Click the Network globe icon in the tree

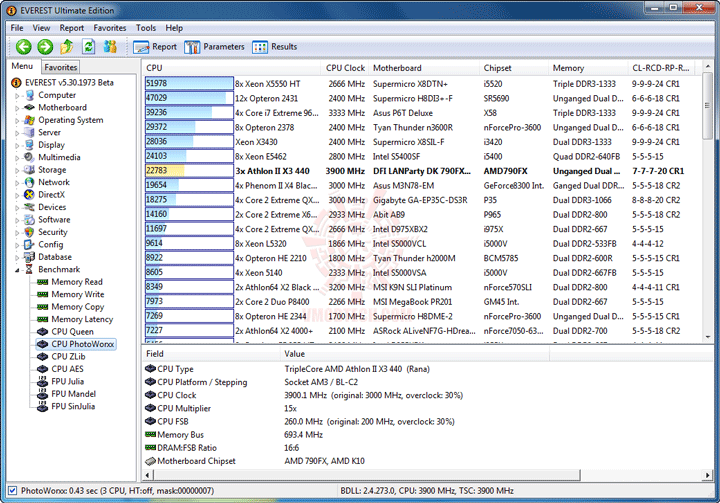coord(29,182)
